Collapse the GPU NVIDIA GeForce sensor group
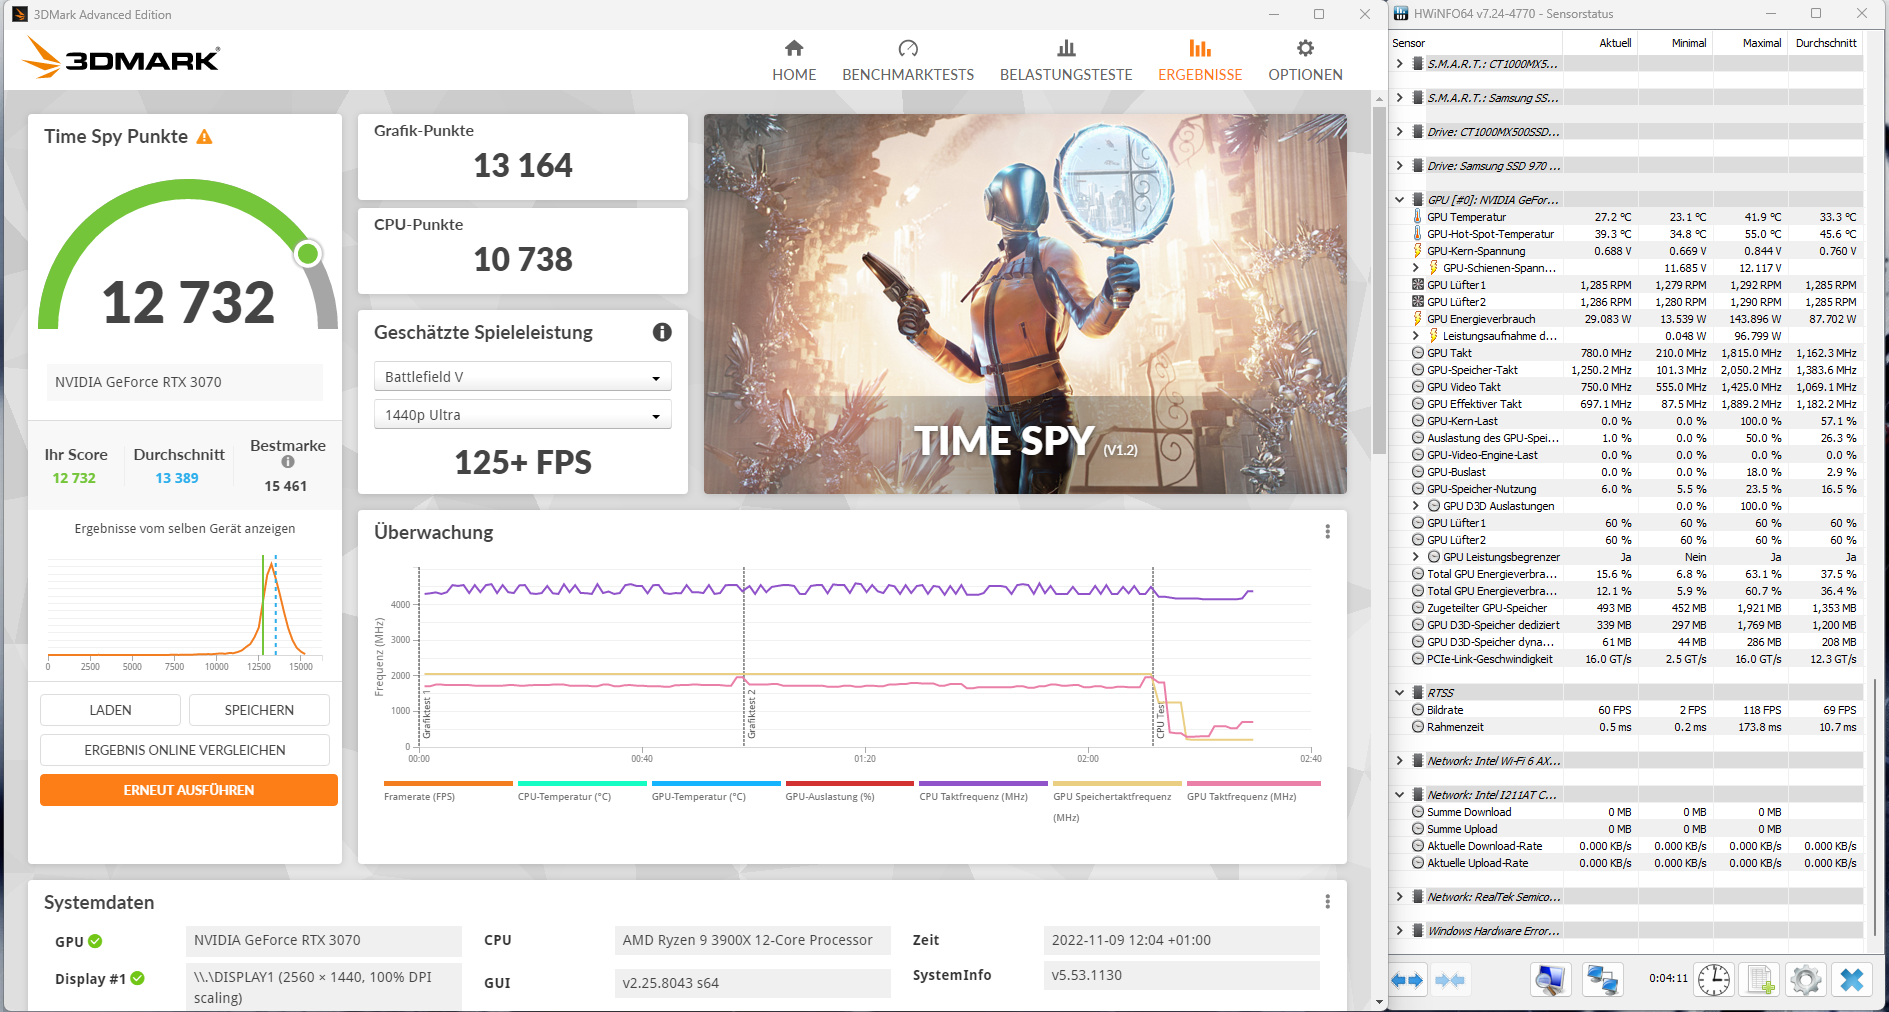Viewport: 1889px width, 1012px height. click(1399, 200)
